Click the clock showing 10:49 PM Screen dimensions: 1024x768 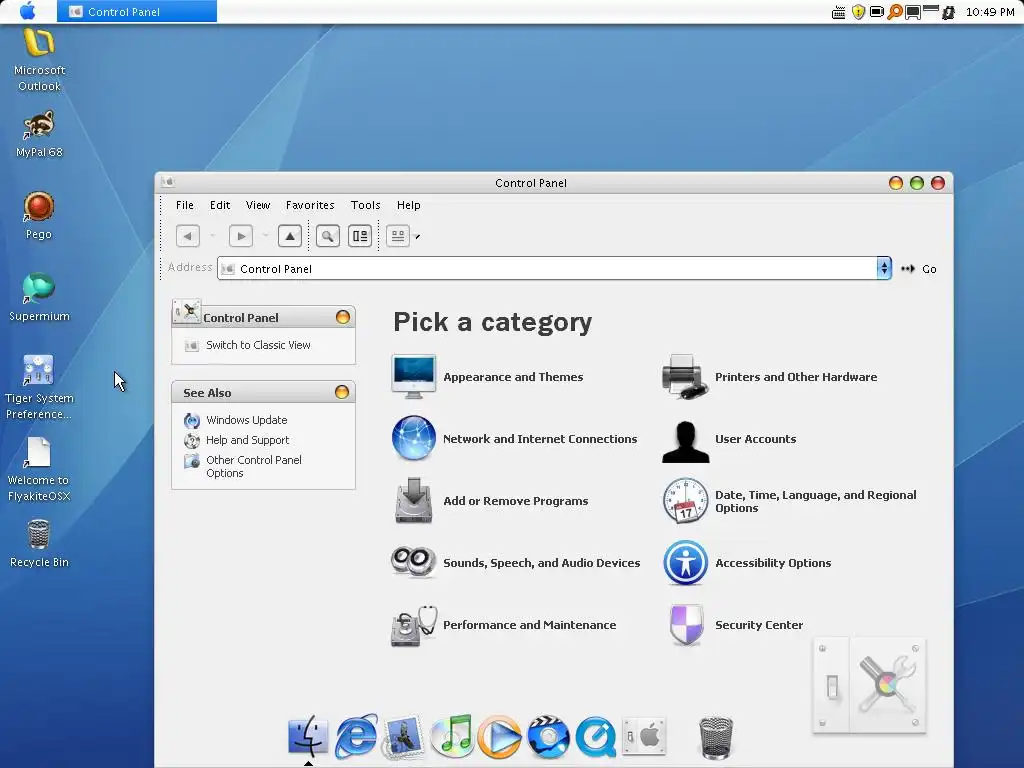pos(989,12)
